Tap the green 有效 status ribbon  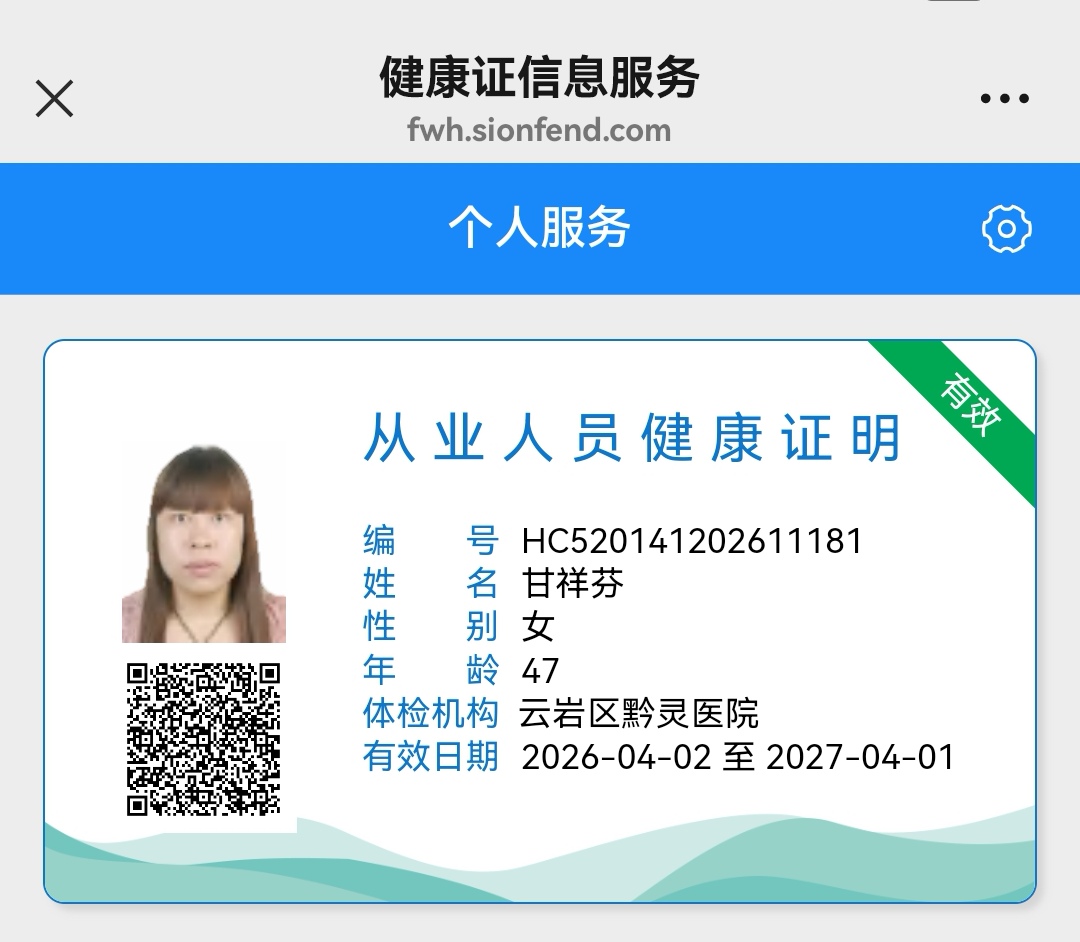pyautogui.click(x=970, y=407)
